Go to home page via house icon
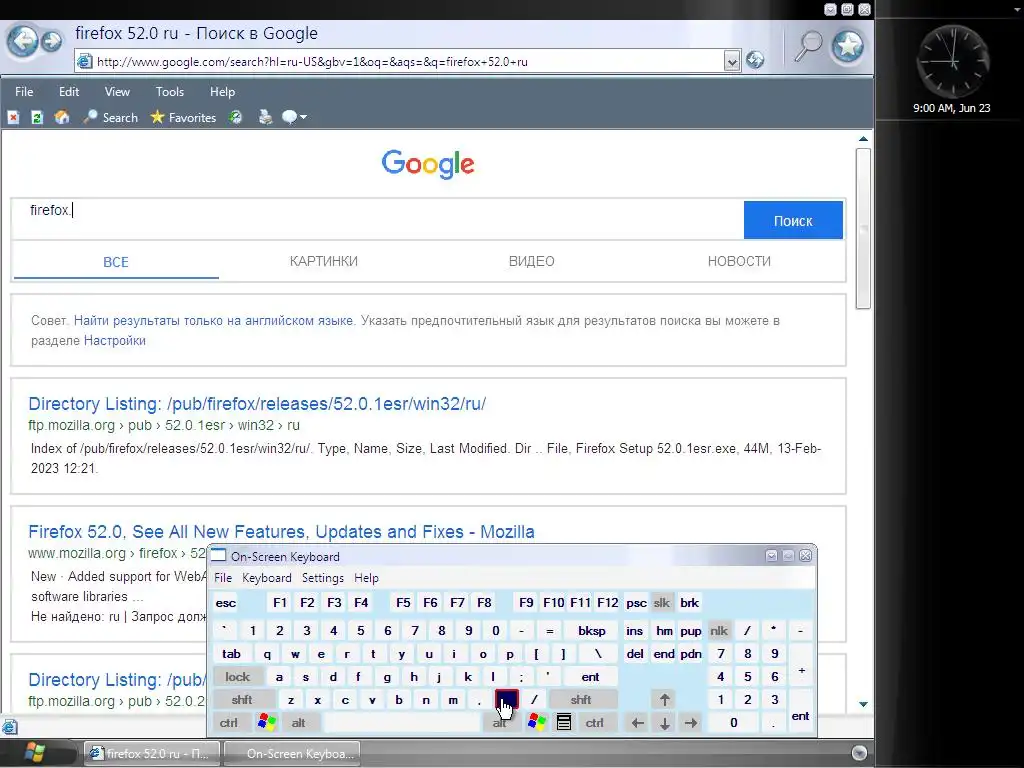 pyautogui.click(x=62, y=118)
